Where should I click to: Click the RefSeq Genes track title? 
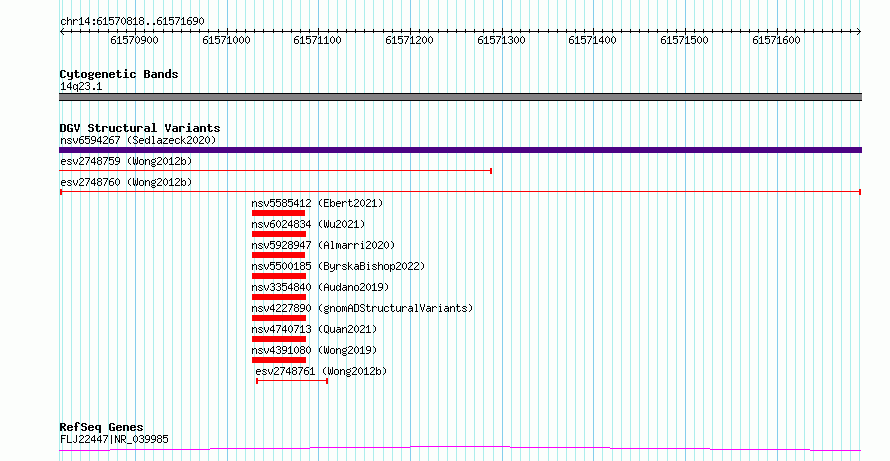tap(101, 427)
